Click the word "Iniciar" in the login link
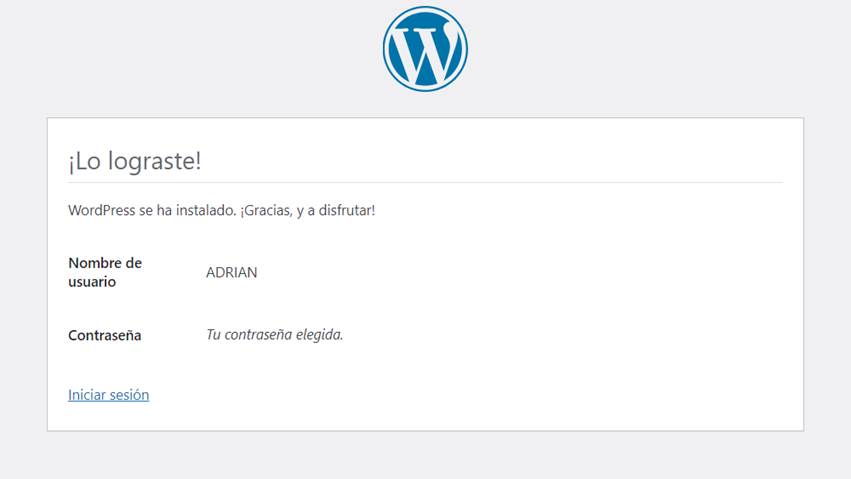This screenshot has height=479, width=851. 87,395
